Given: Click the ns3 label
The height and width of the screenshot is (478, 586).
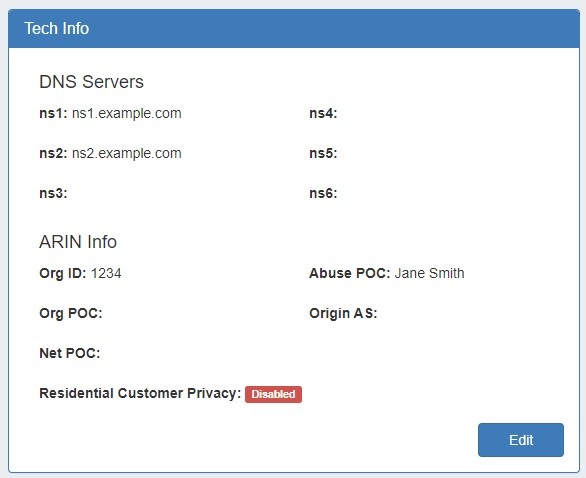Looking at the screenshot, I should [53, 193].
